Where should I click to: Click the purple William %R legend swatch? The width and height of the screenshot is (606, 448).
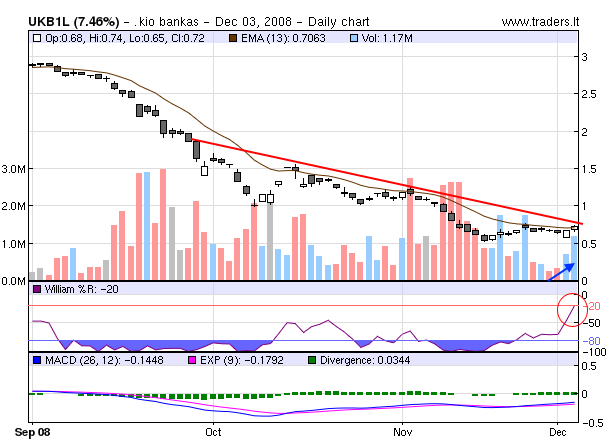pos(37,289)
